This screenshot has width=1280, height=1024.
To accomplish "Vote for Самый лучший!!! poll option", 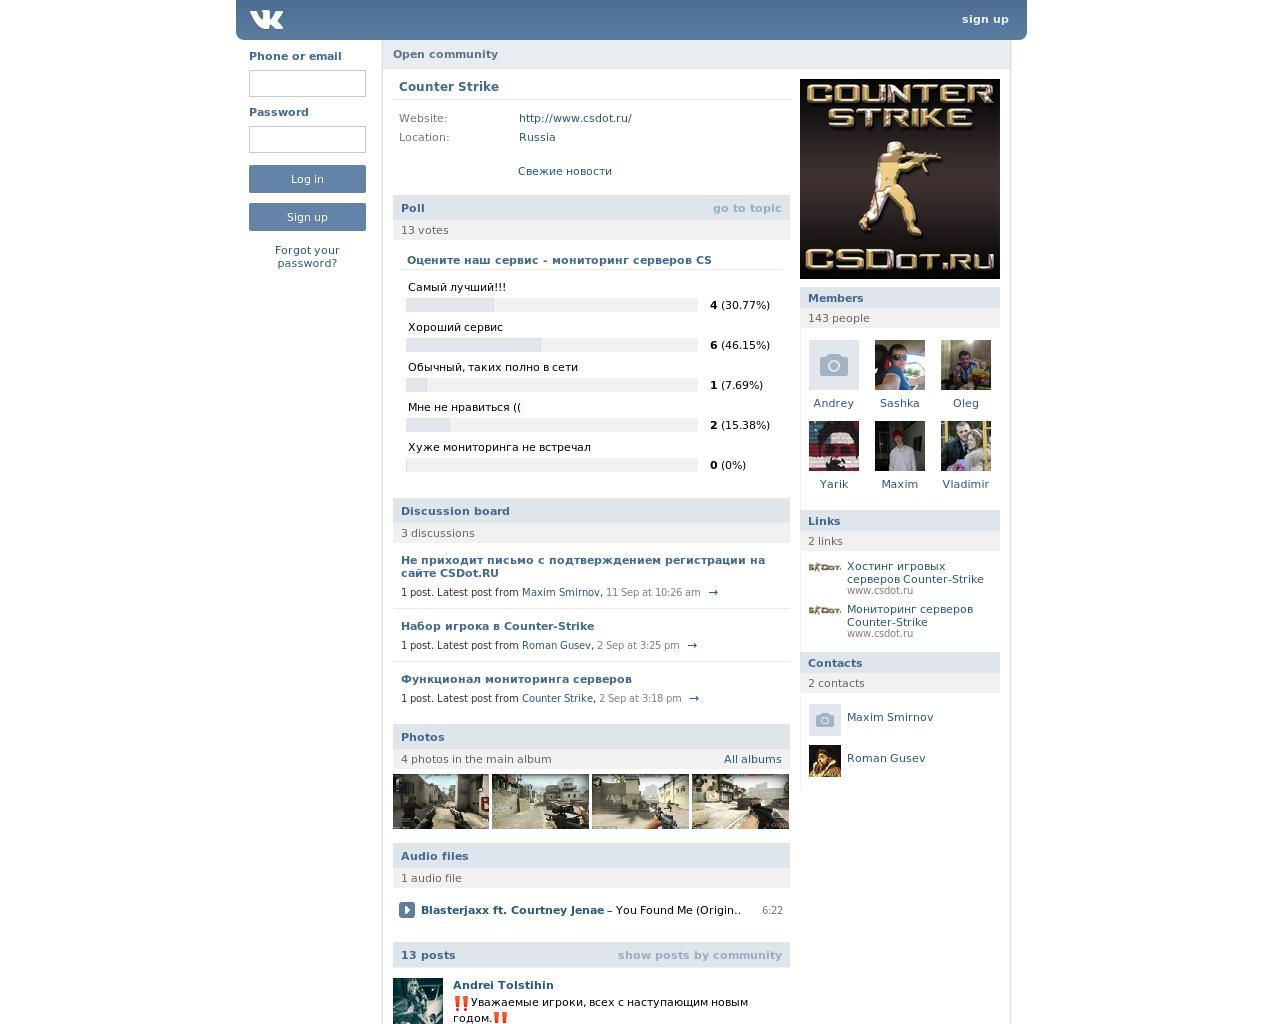I will click(457, 287).
